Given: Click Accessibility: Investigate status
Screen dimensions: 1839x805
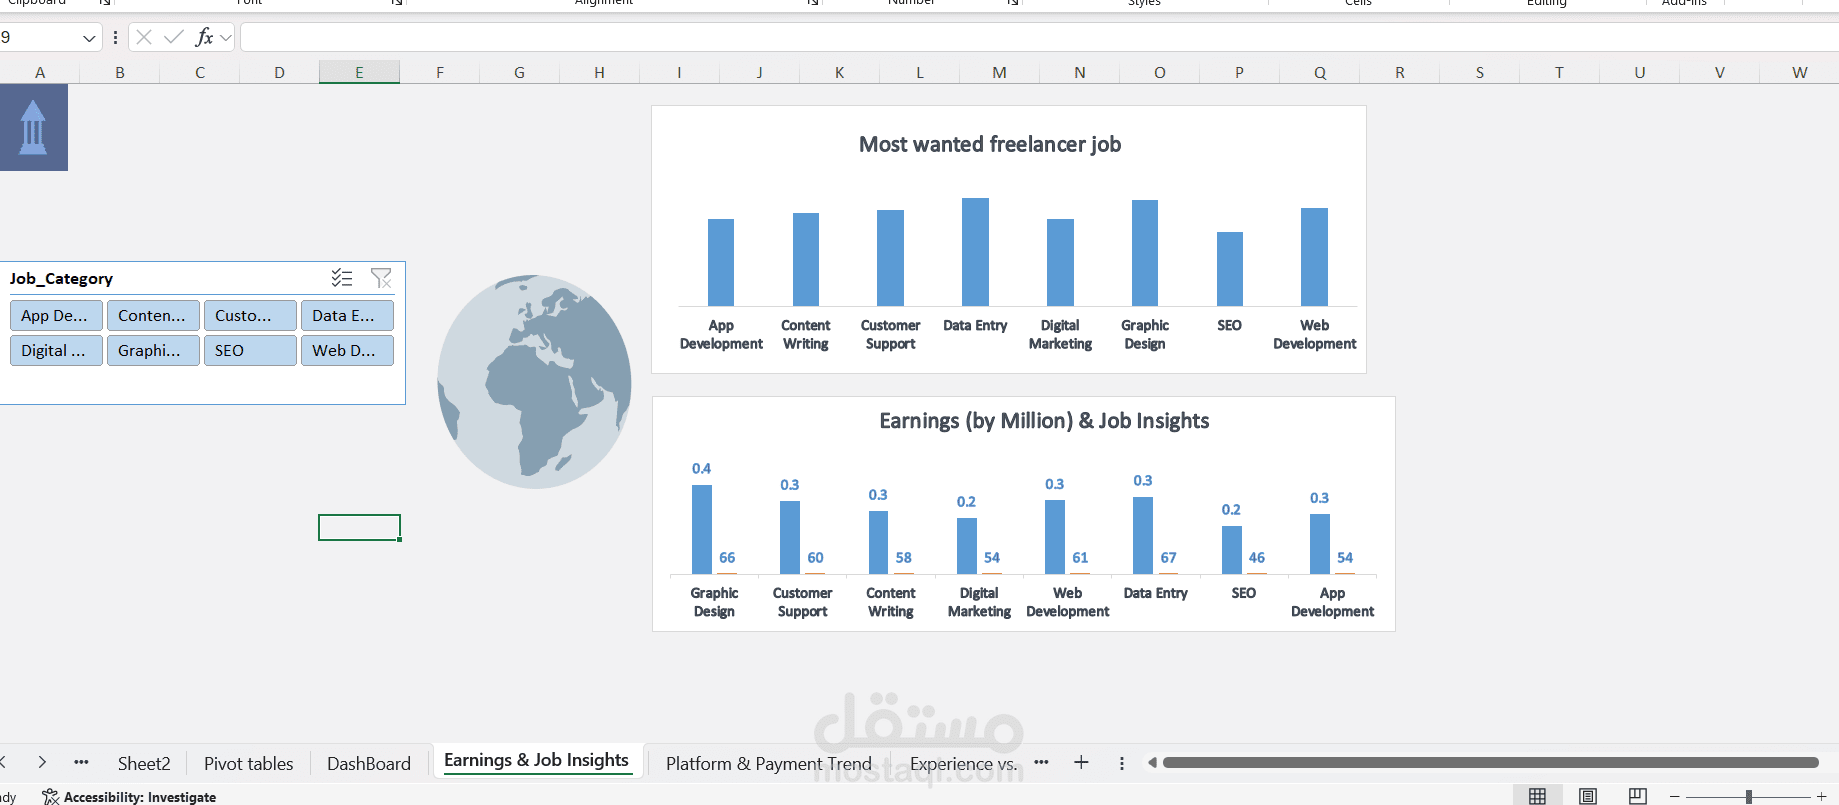Looking at the screenshot, I should point(129,797).
